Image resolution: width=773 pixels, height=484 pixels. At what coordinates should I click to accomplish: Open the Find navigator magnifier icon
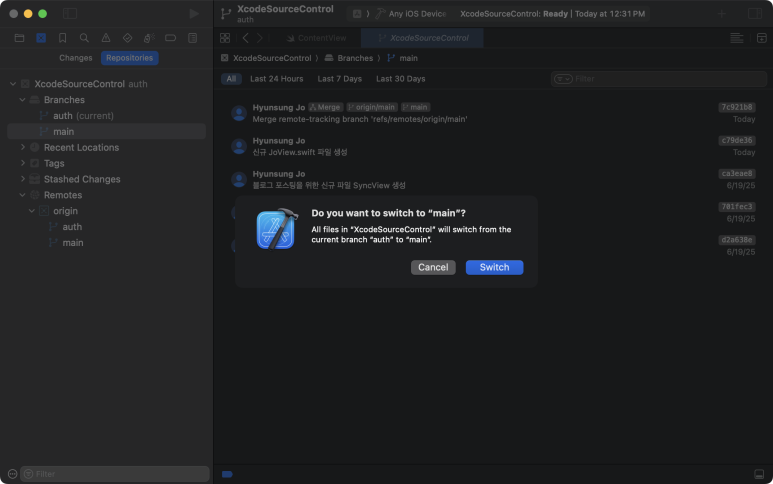point(84,38)
